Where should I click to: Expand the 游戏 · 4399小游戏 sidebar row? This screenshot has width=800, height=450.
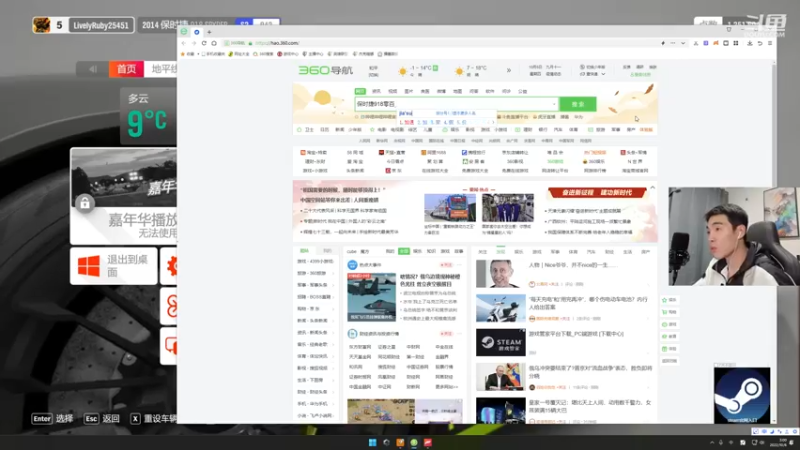(315, 261)
